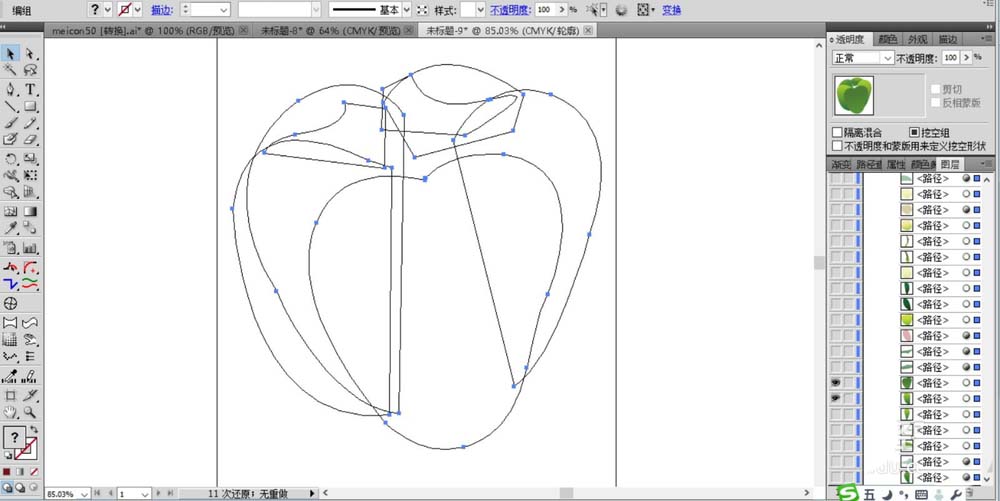Select the Pencil tool
Screen dimensions: 1000x501
pyautogui.click(x=30, y=123)
